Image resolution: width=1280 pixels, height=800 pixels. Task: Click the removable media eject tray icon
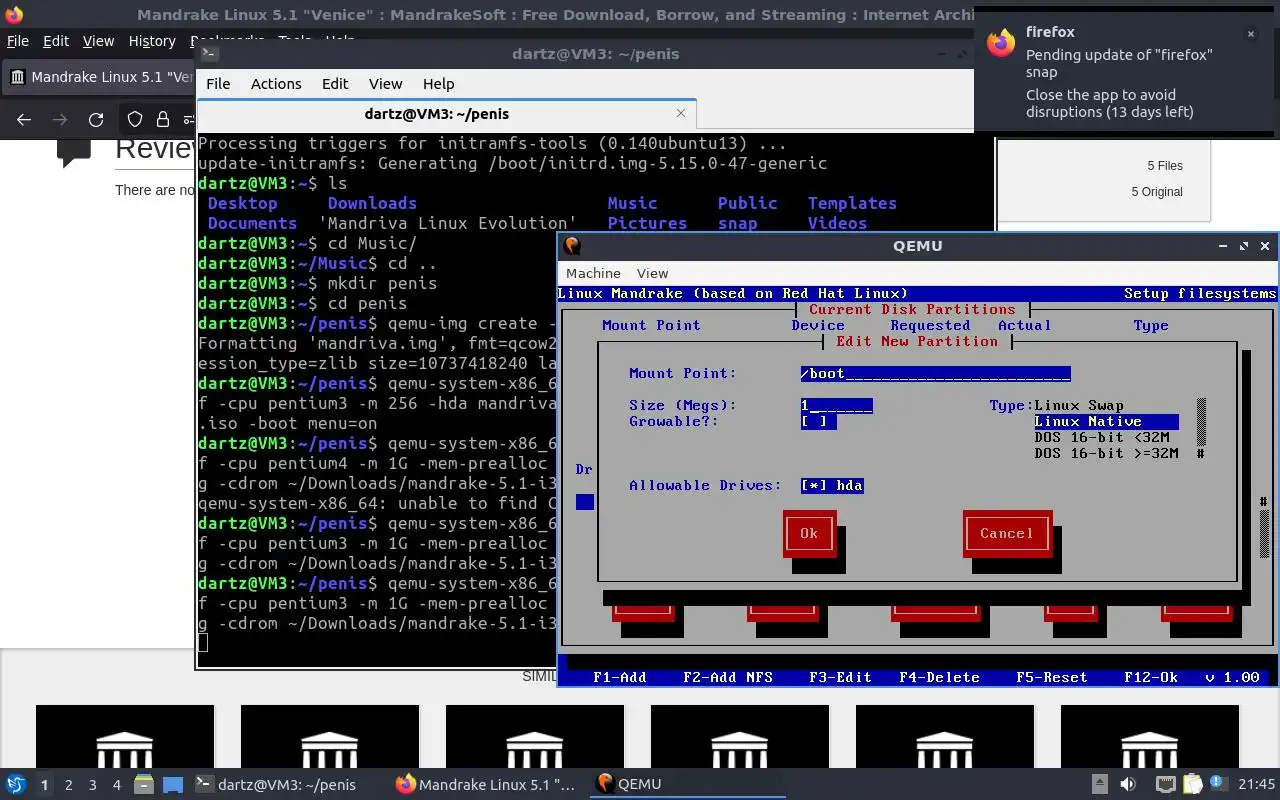click(x=1099, y=784)
